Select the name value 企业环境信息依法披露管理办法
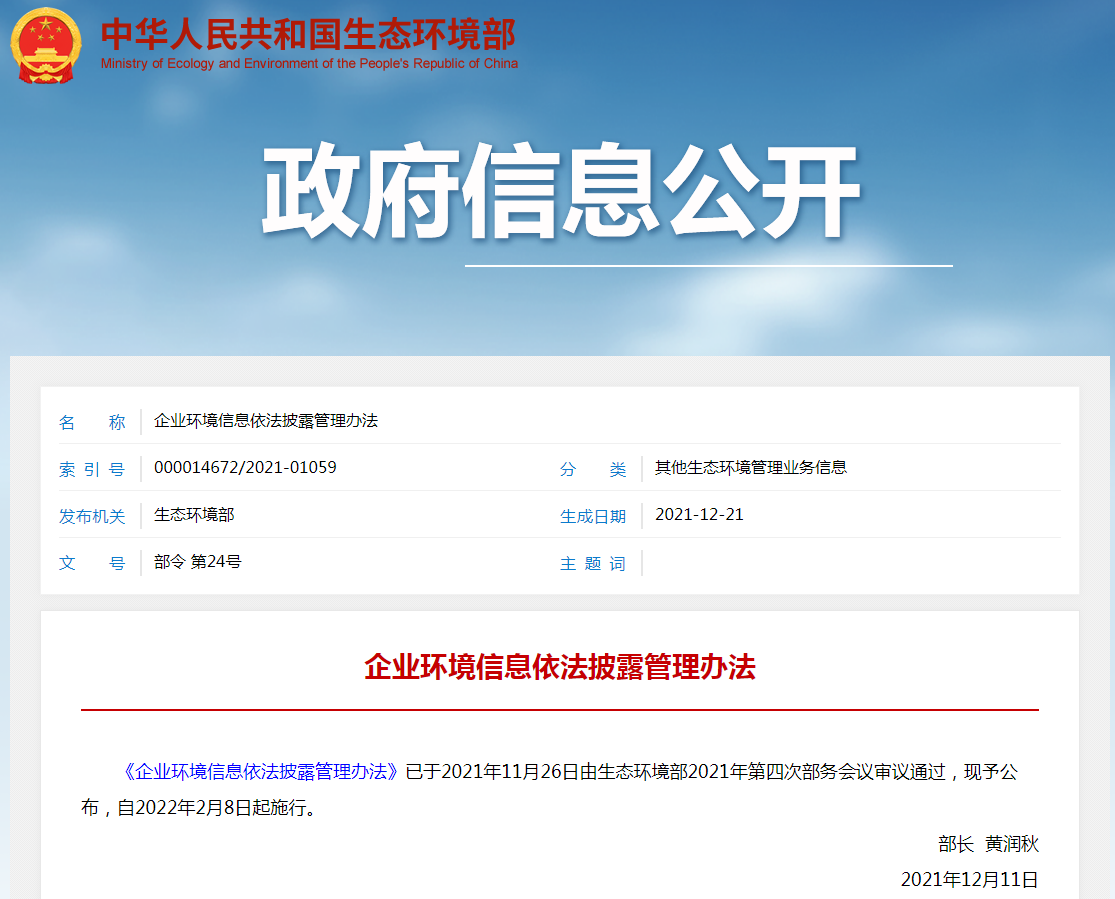1115x899 pixels. pos(266,421)
